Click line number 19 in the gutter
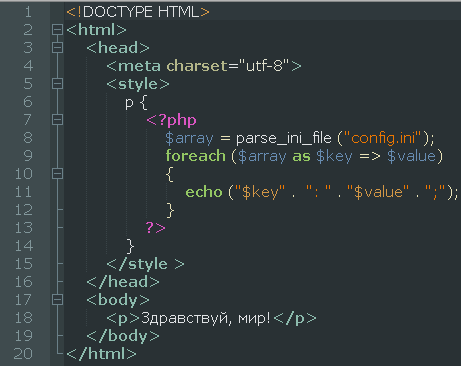The image size is (461, 366). point(23,336)
